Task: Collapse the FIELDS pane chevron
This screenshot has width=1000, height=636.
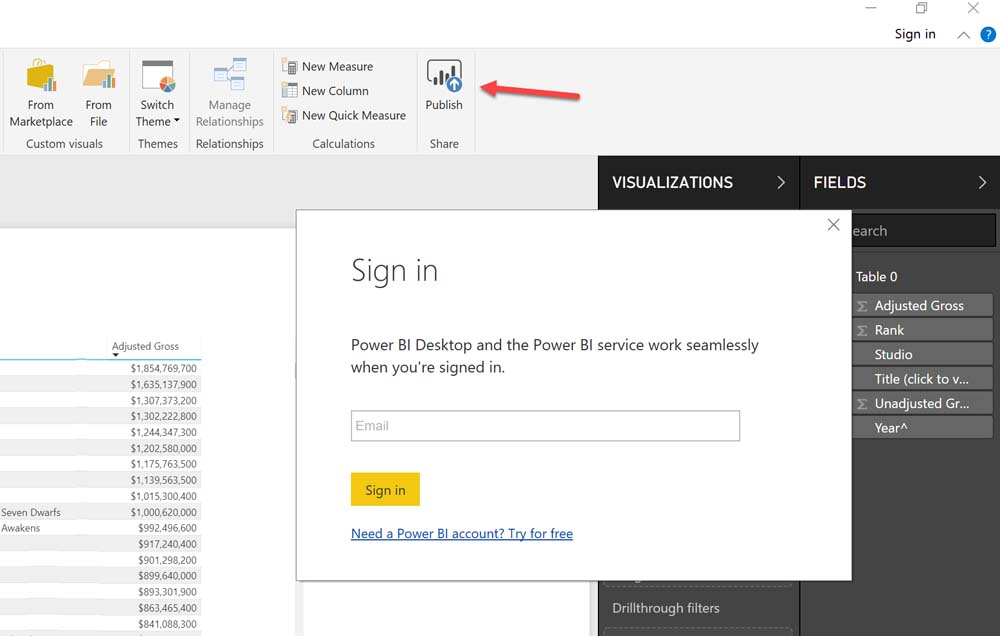Action: pyautogui.click(x=982, y=182)
